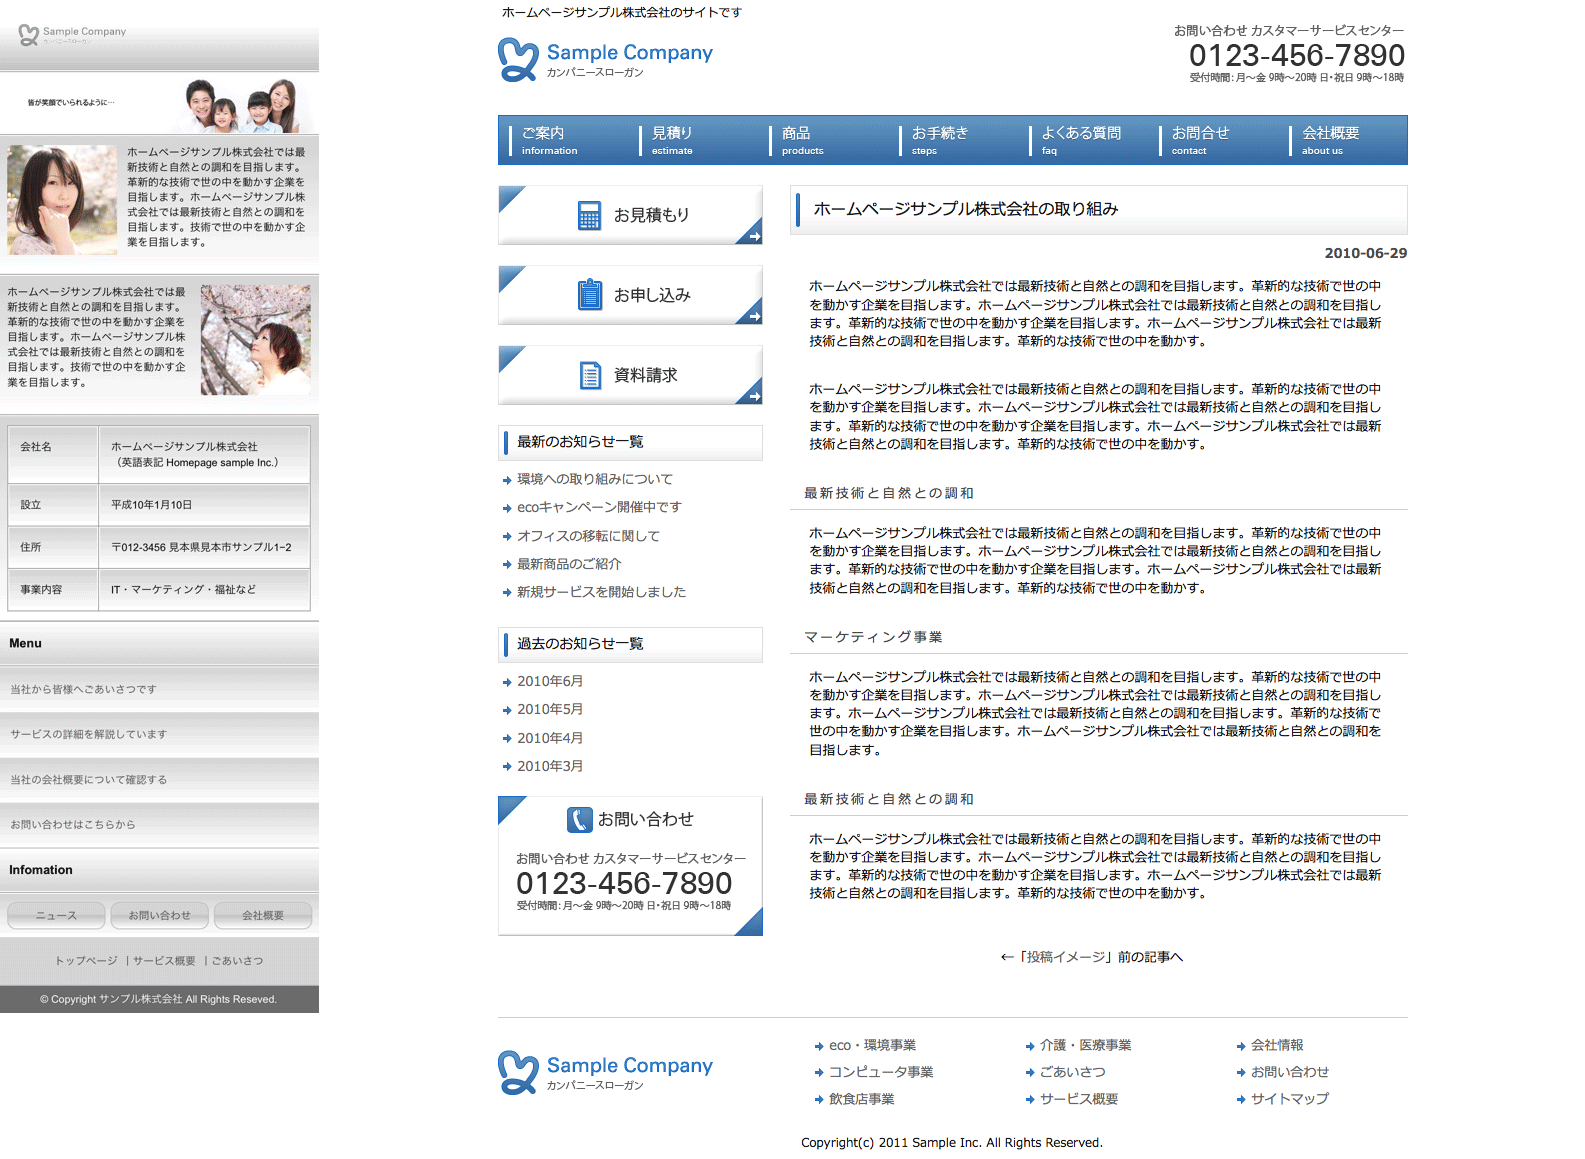Image resolution: width=1585 pixels, height=1159 pixels.
Task: Open footer link サイトマップ
Action: point(1289,1099)
